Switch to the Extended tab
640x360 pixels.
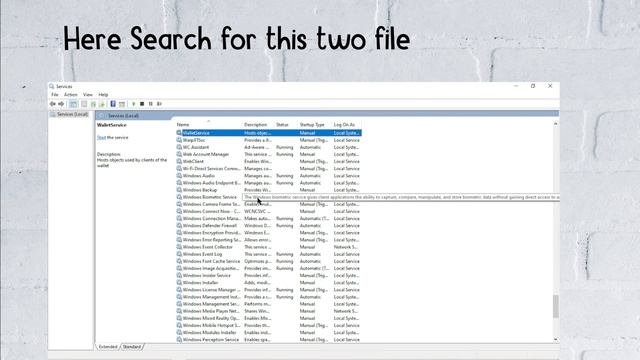(108, 347)
